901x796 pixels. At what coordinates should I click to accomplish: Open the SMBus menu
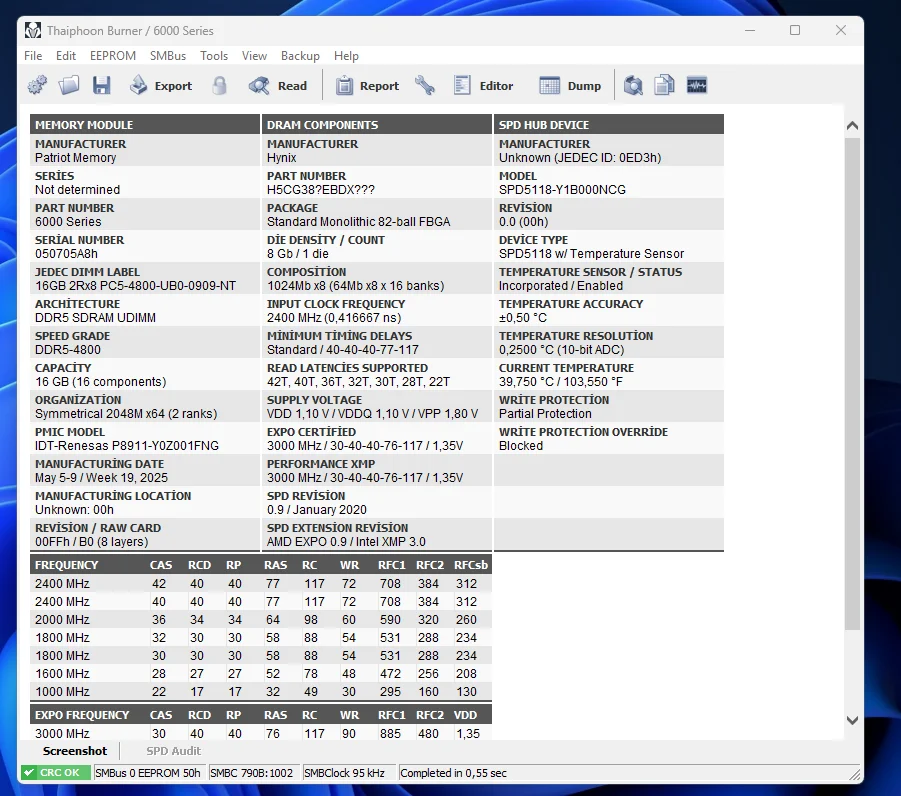pyautogui.click(x=168, y=56)
